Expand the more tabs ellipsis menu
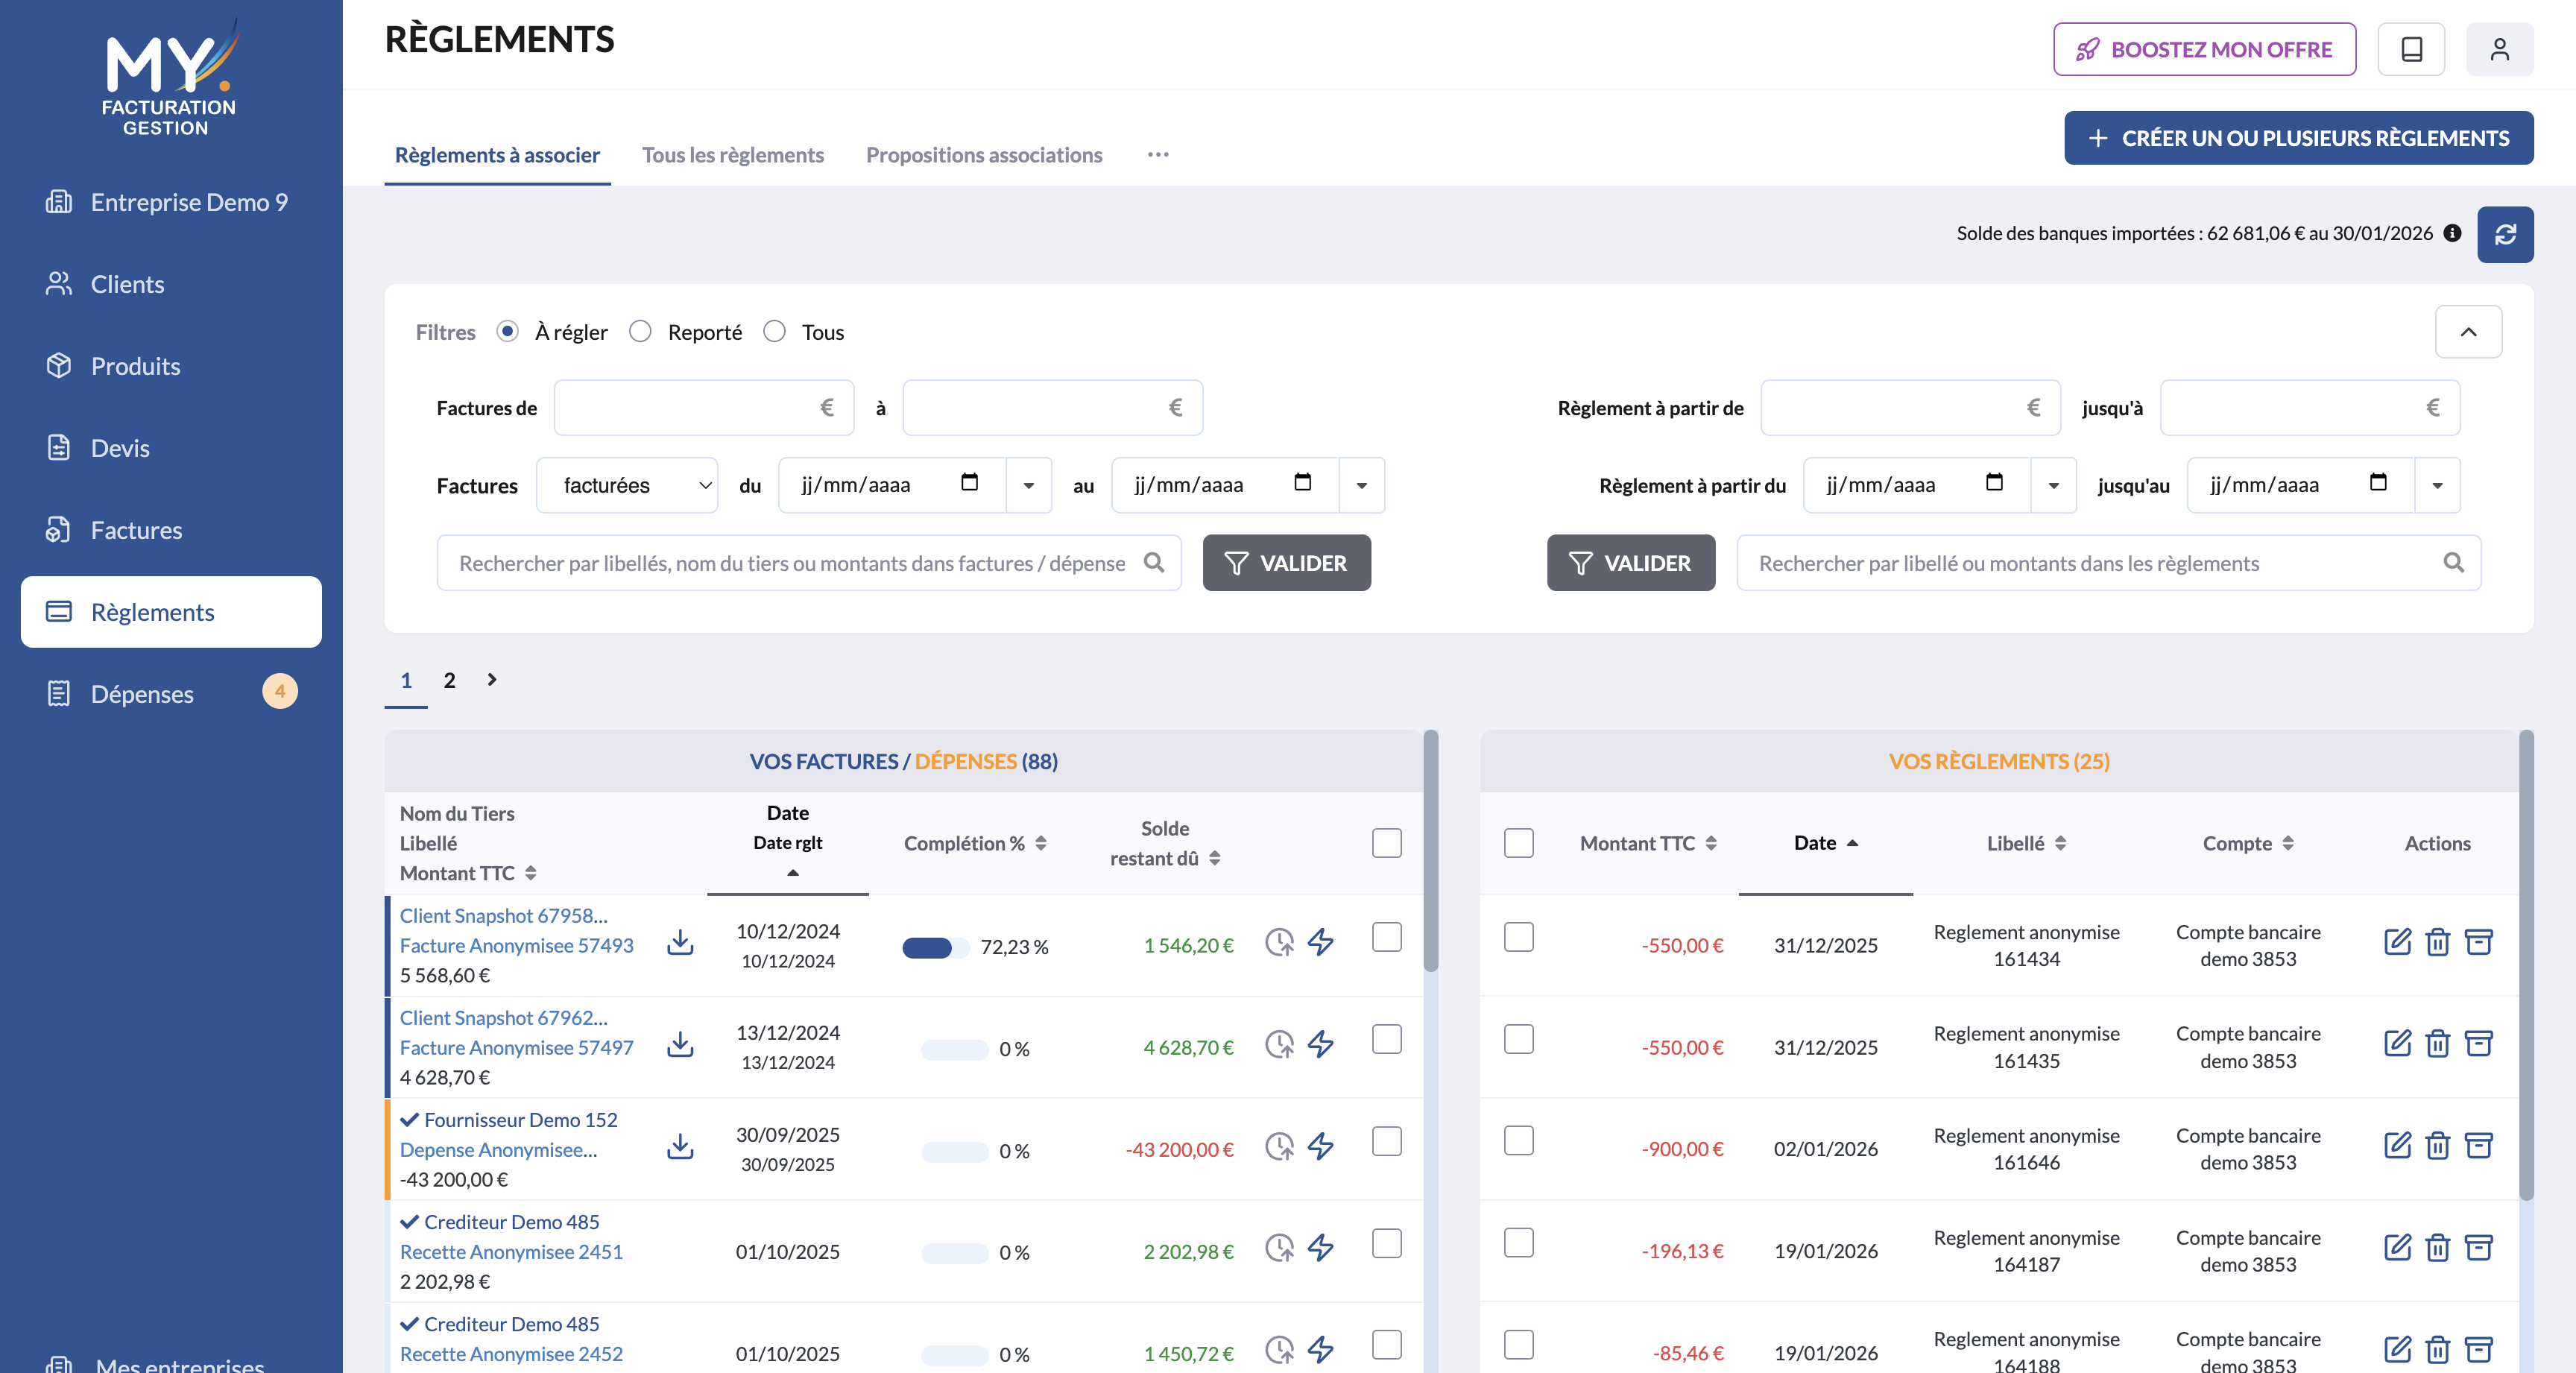 1158,155
